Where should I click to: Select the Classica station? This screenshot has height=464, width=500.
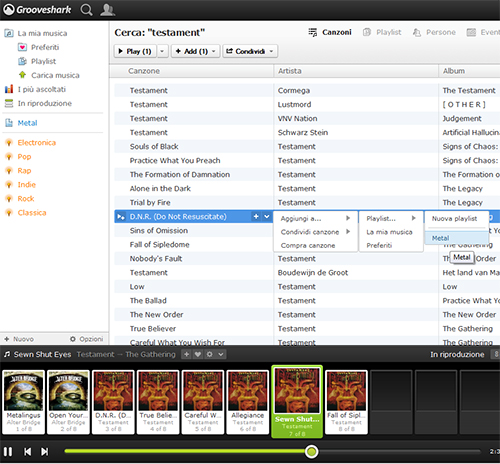pyautogui.click(x=25, y=213)
